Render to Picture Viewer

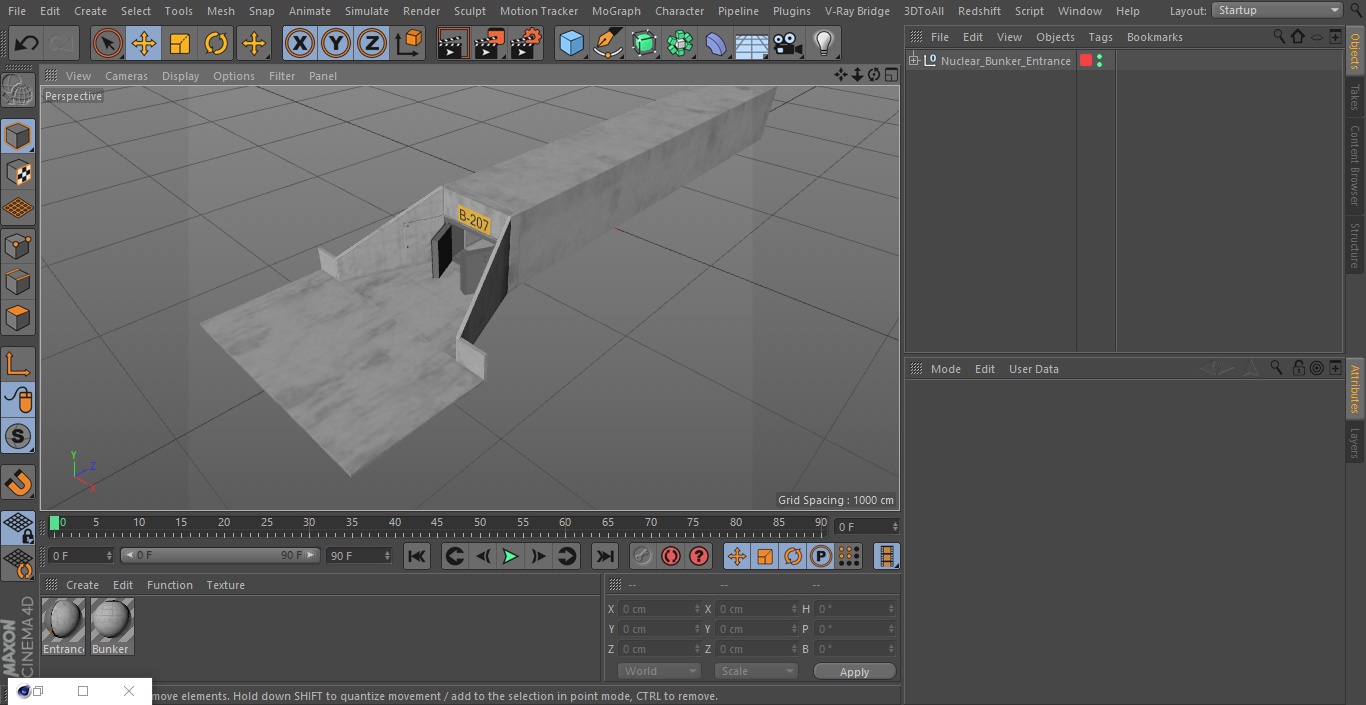coord(489,43)
